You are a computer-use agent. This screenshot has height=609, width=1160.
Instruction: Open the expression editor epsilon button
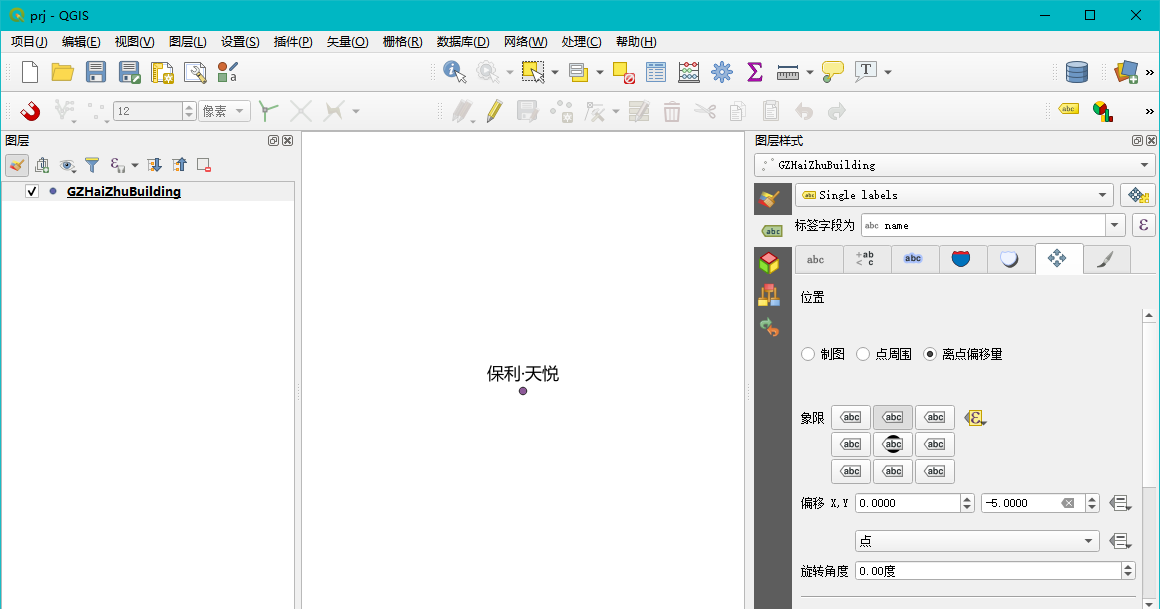click(1144, 225)
